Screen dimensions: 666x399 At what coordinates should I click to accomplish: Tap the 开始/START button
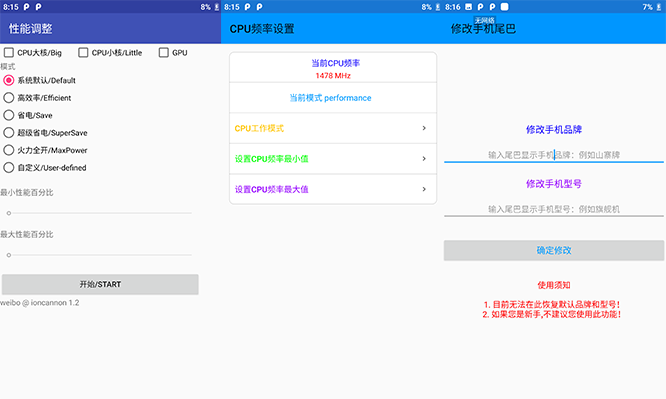[100, 284]
